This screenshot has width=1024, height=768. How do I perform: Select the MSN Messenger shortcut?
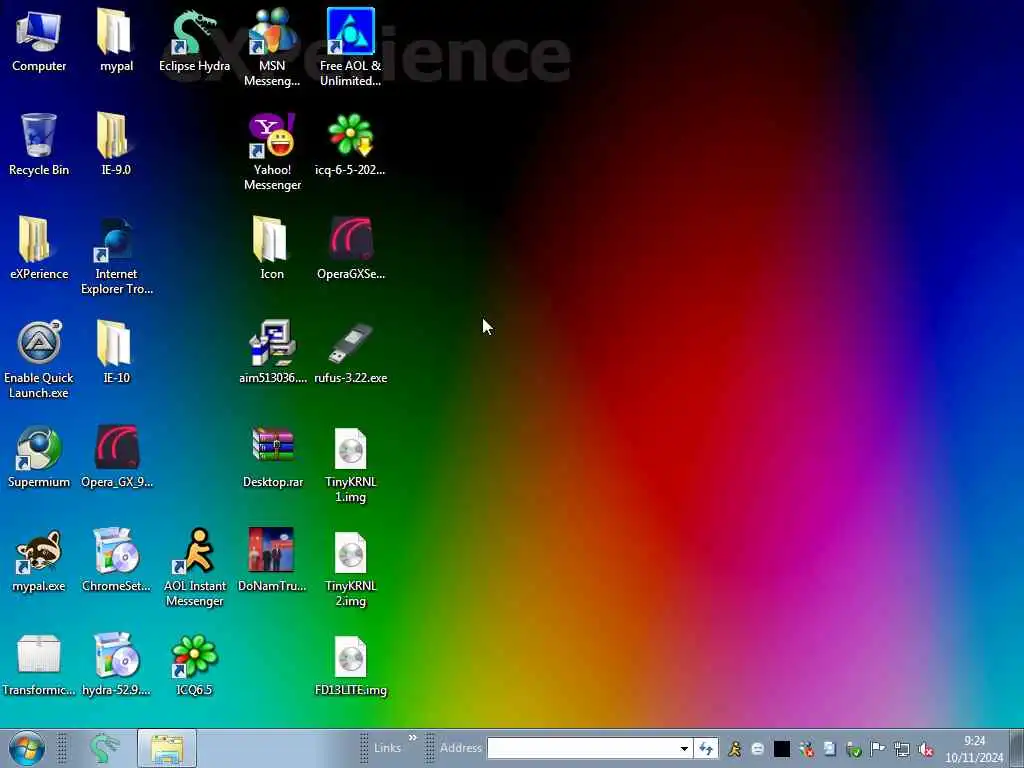(272, 47)
